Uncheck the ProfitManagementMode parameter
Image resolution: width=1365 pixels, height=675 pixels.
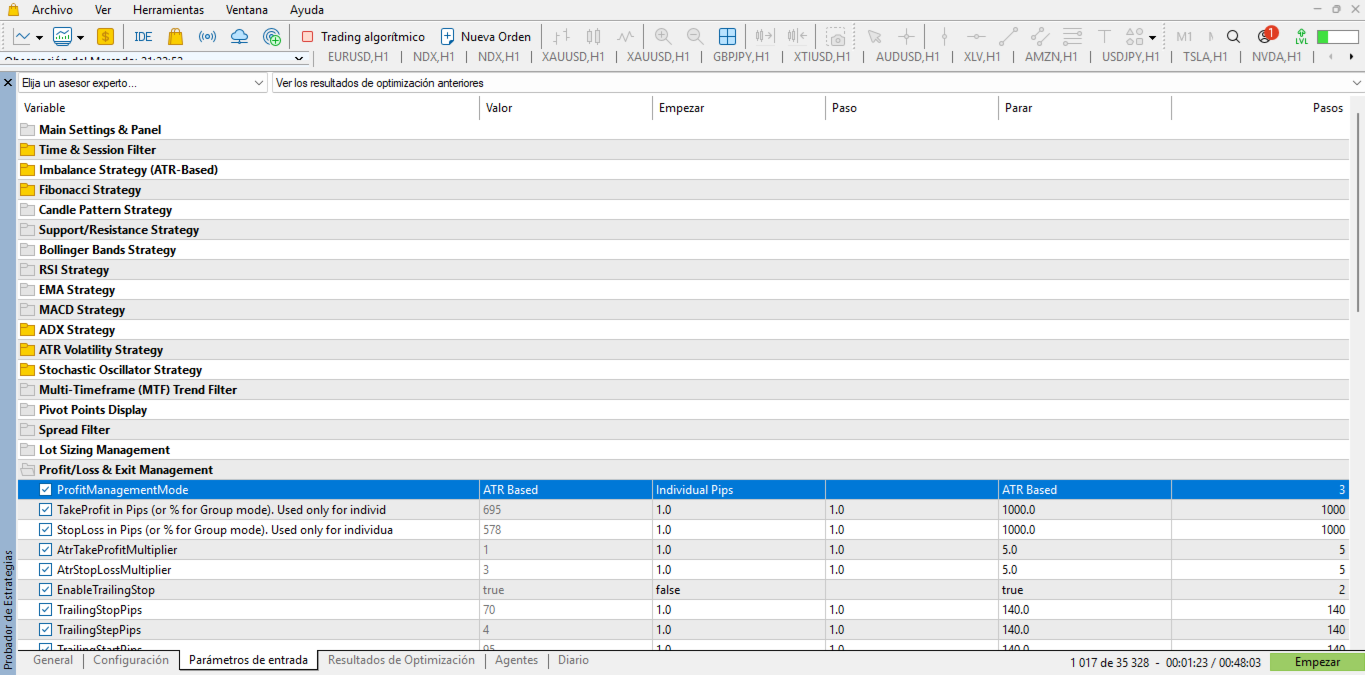tap(46, 490)
